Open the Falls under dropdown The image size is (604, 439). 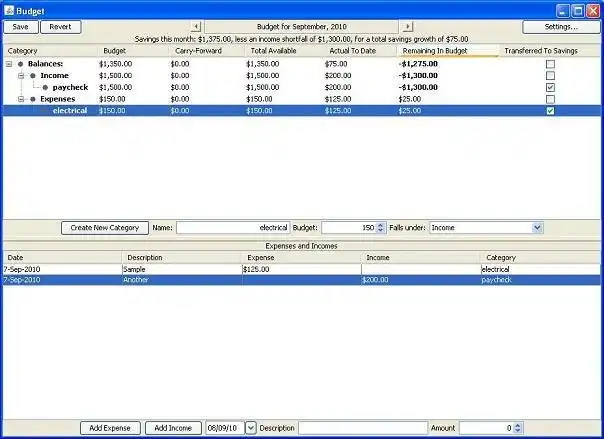pyautogui.click(x=537, y=228)
